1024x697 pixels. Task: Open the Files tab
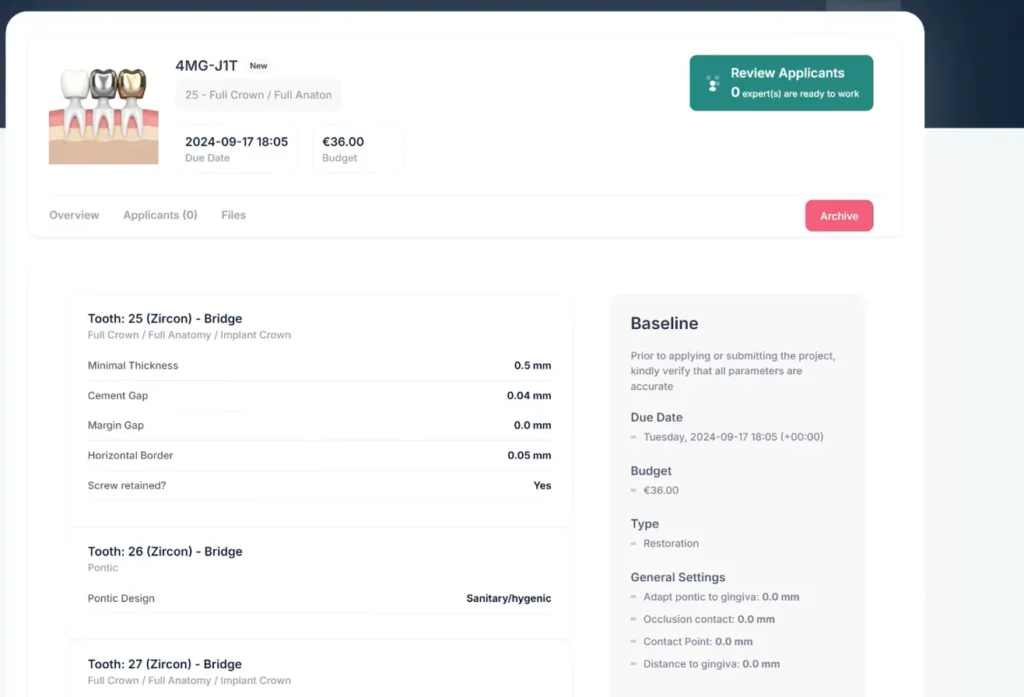pyautogui.click(x=232, y=215)
